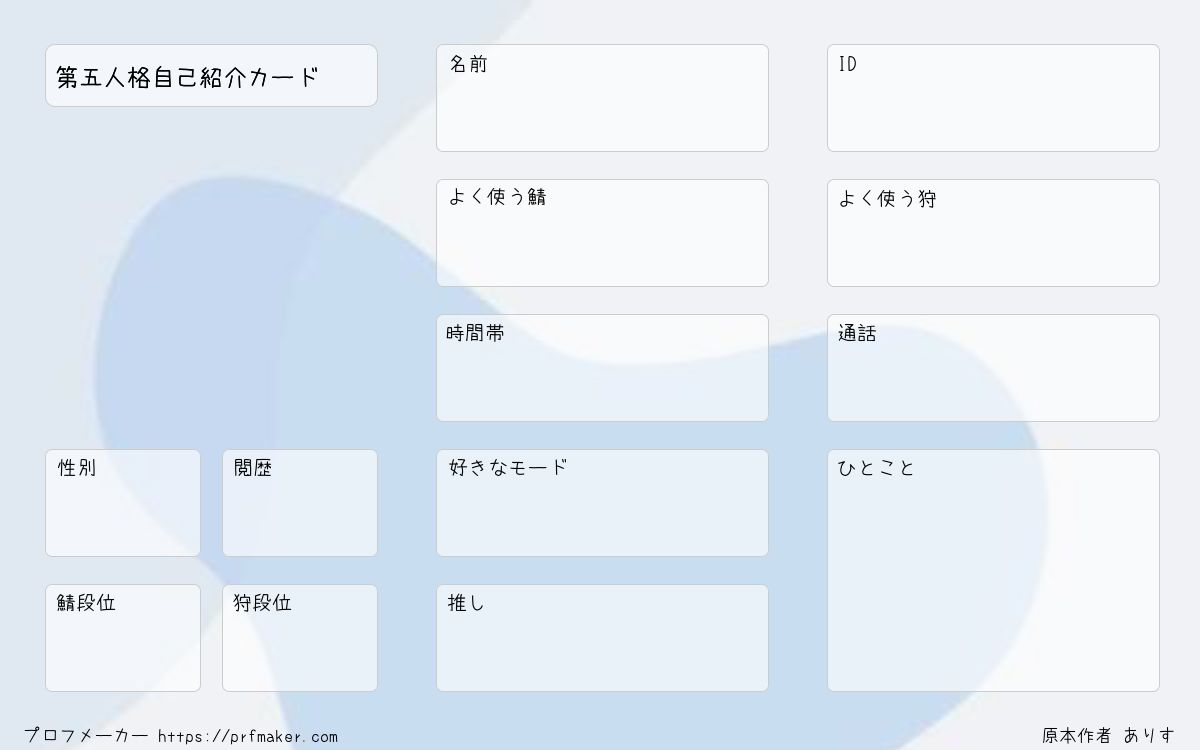Click the よく使う狩 field
Image resolution: width=1200 pixels, height=750 pixels.
pyautogui.click(x=993, y=233)
